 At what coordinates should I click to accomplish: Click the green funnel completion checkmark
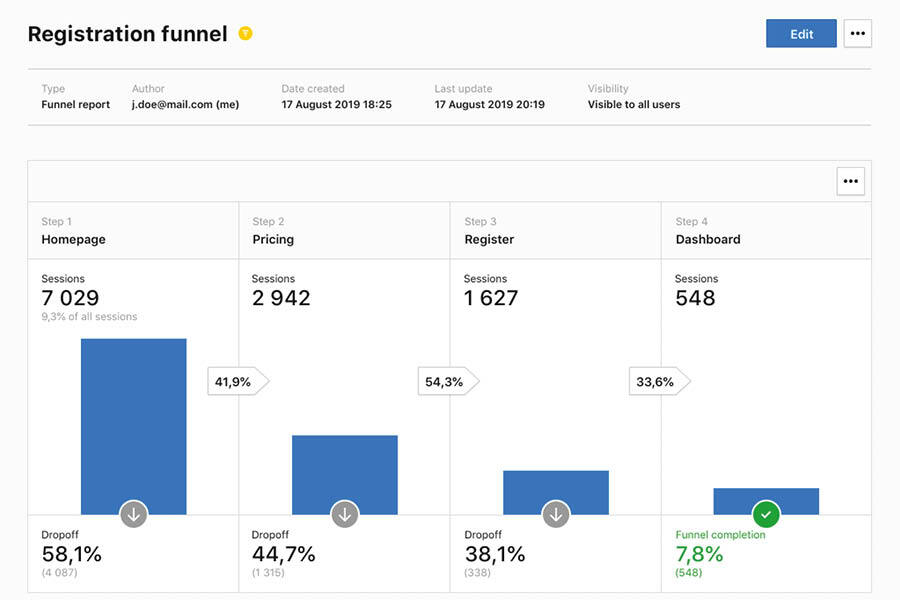click(766, 514)
